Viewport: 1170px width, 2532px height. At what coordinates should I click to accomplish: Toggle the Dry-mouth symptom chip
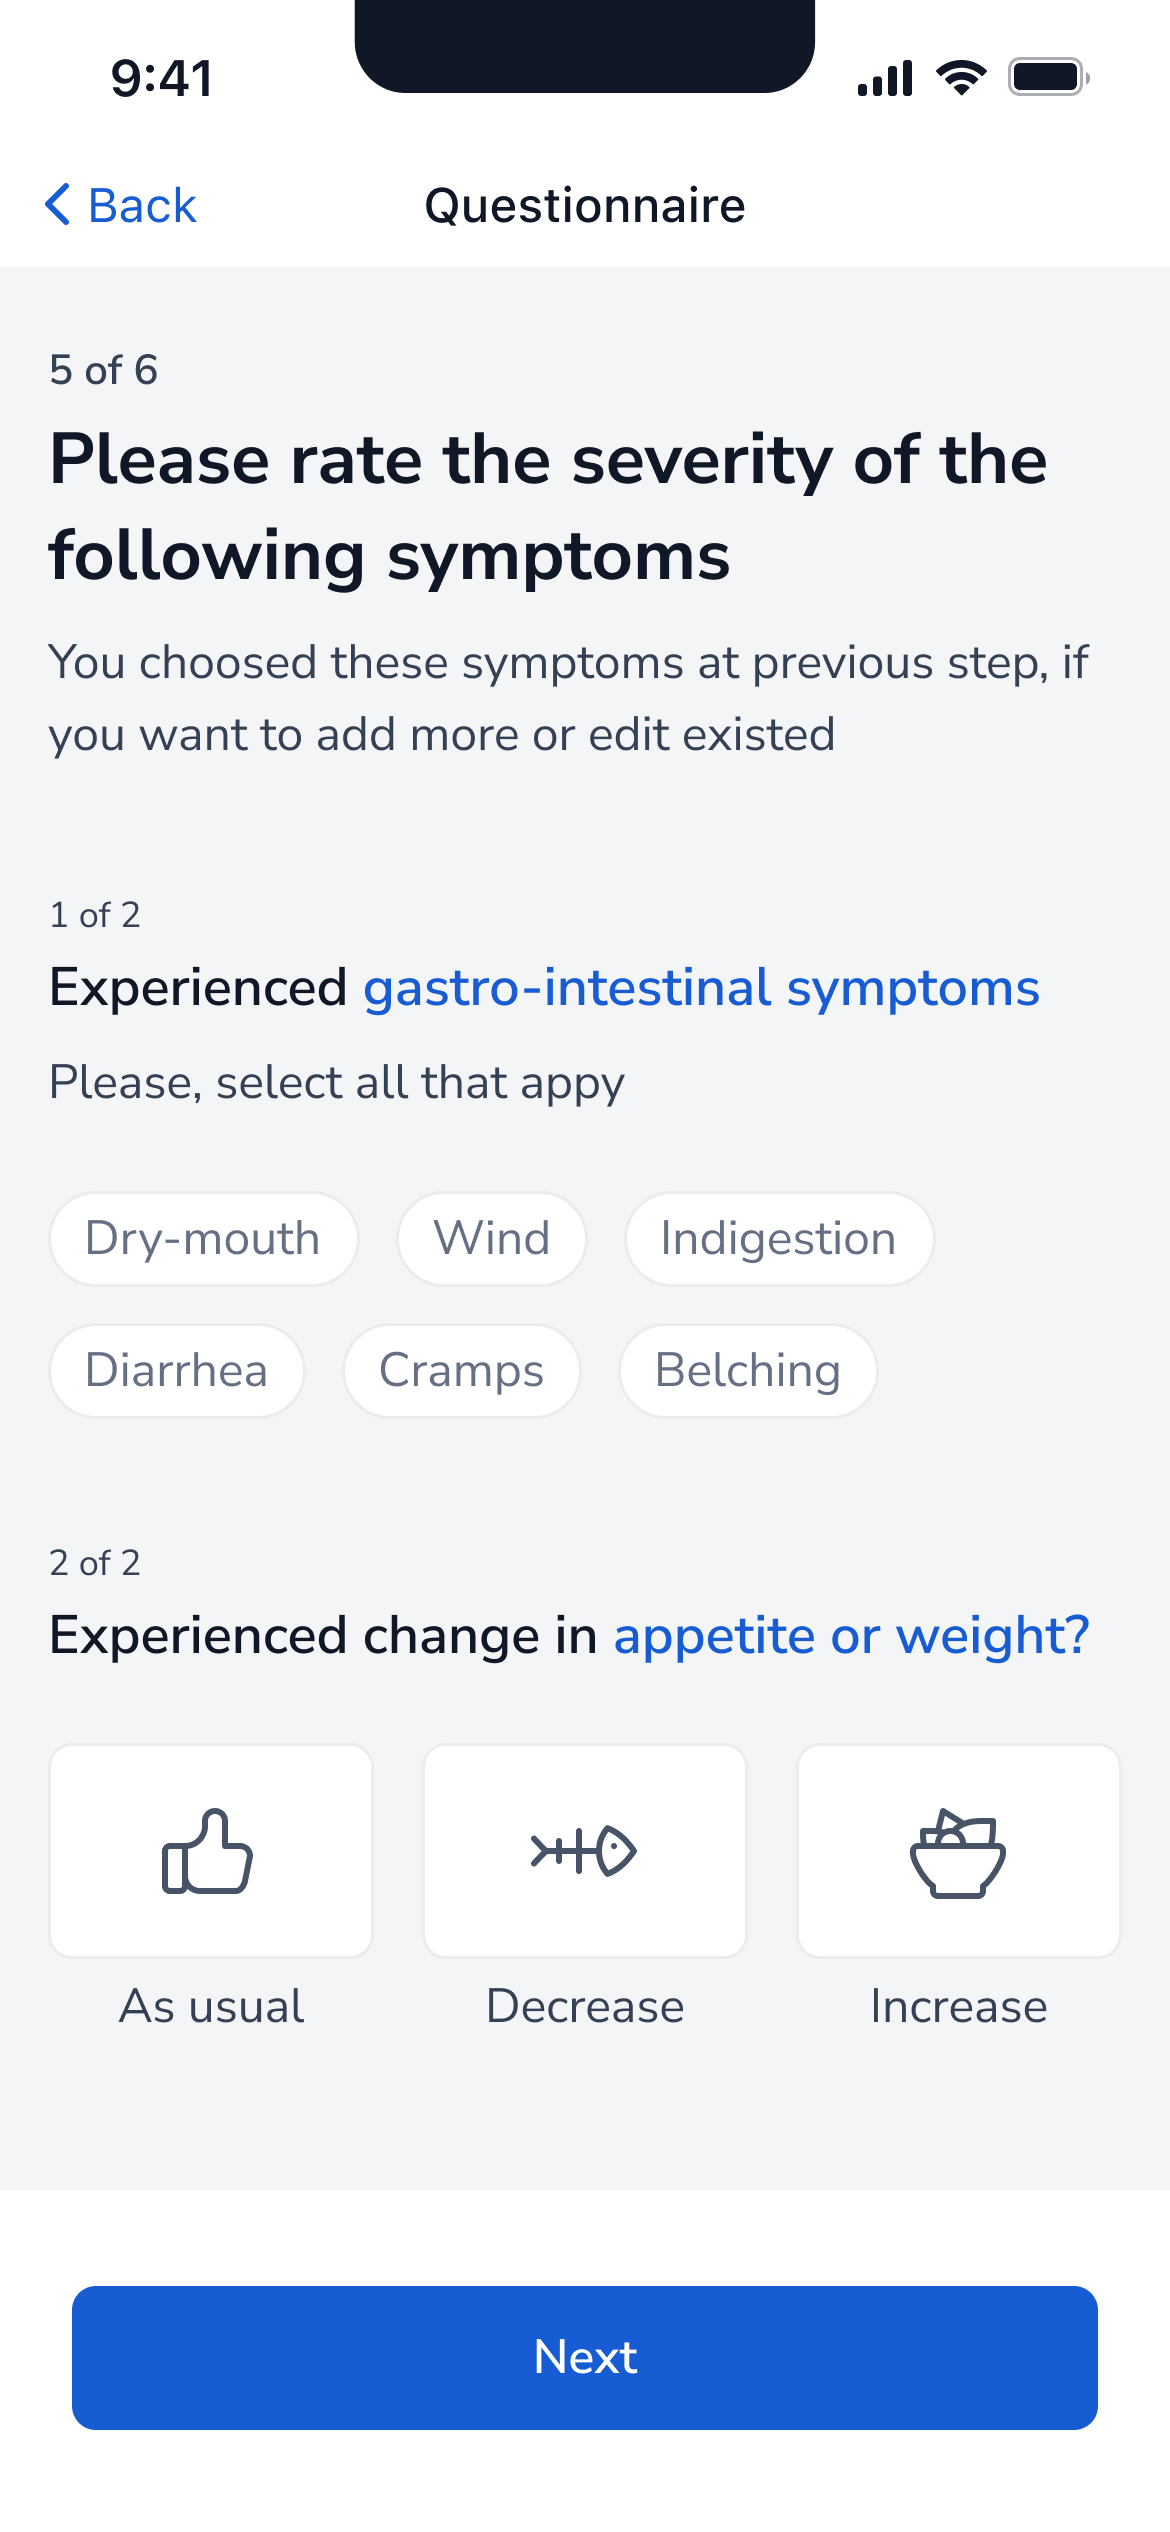pos(203,1239)
